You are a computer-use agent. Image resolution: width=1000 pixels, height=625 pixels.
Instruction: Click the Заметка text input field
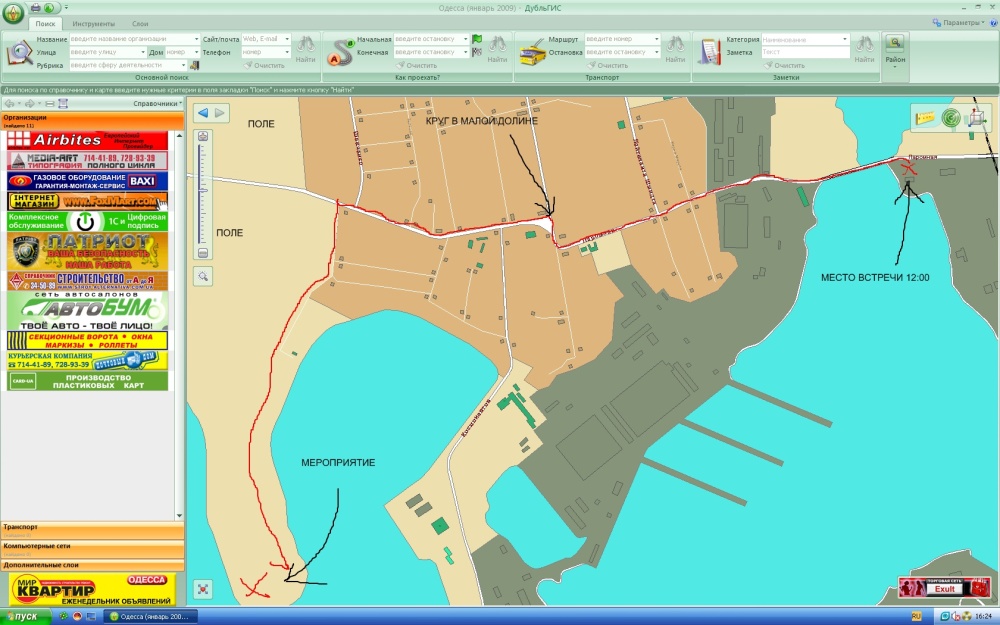coord(804,52)
